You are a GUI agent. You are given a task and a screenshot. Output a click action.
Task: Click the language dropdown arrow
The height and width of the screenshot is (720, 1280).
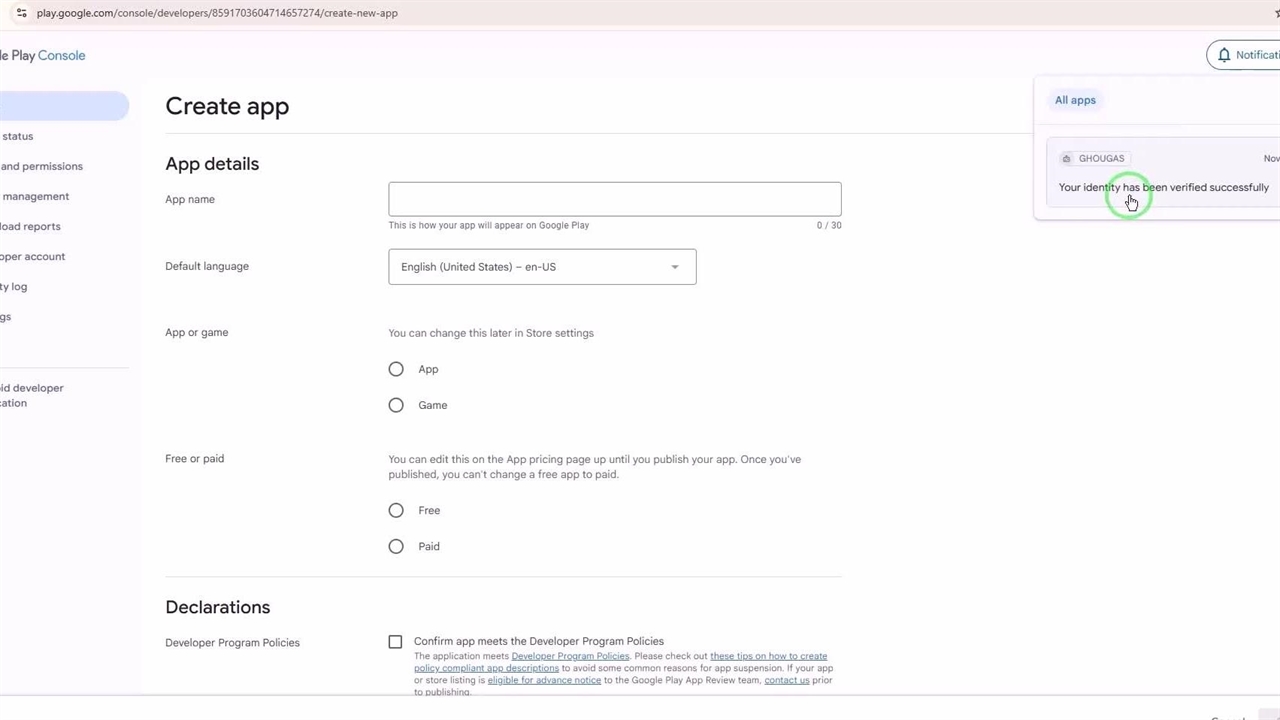[x=675, y=267]
